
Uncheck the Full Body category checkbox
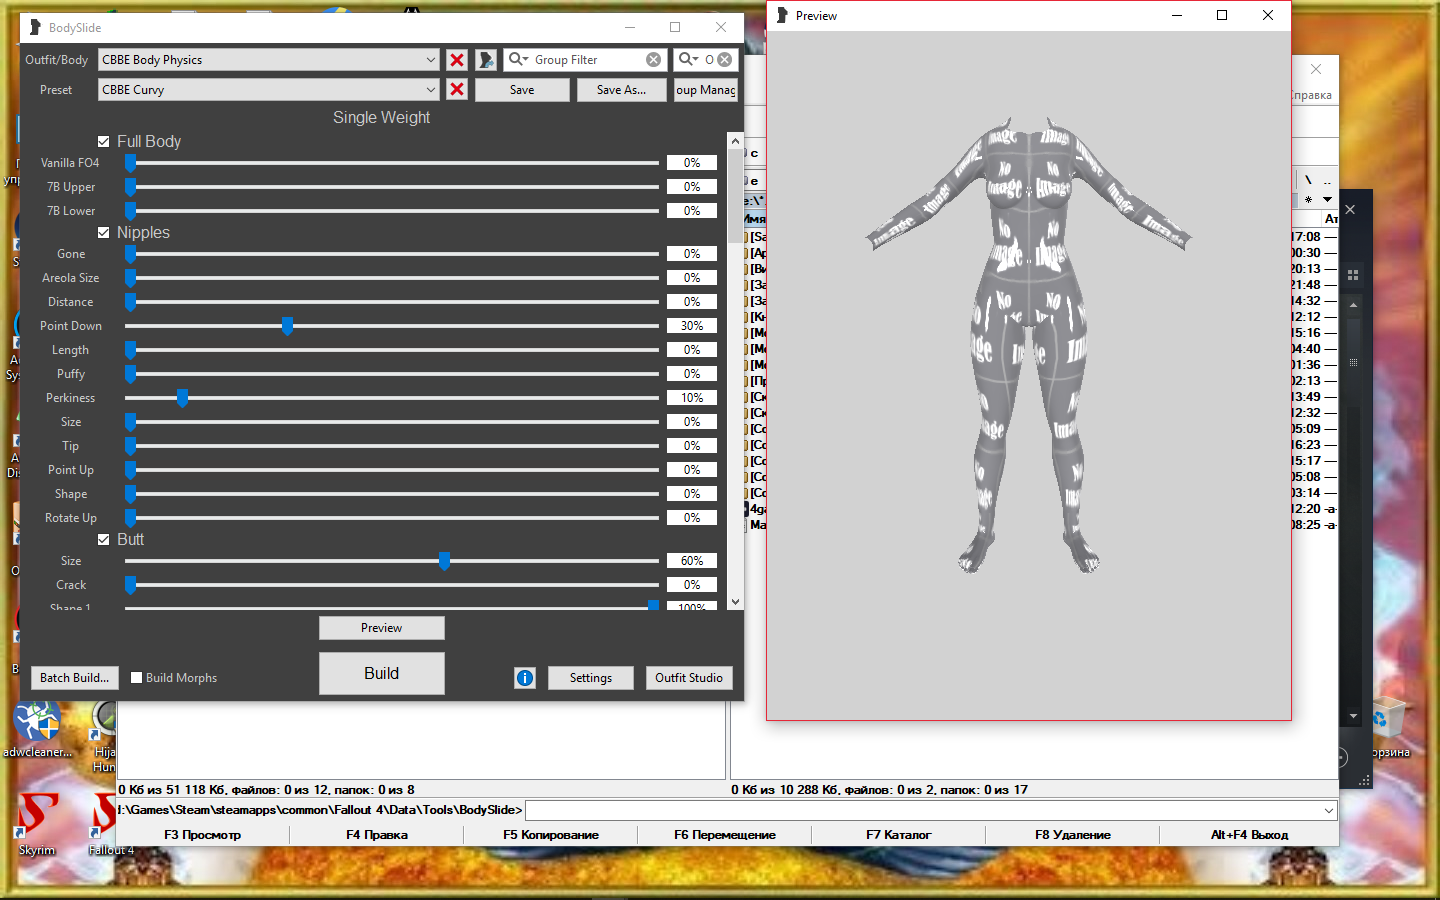pos(104,142)
